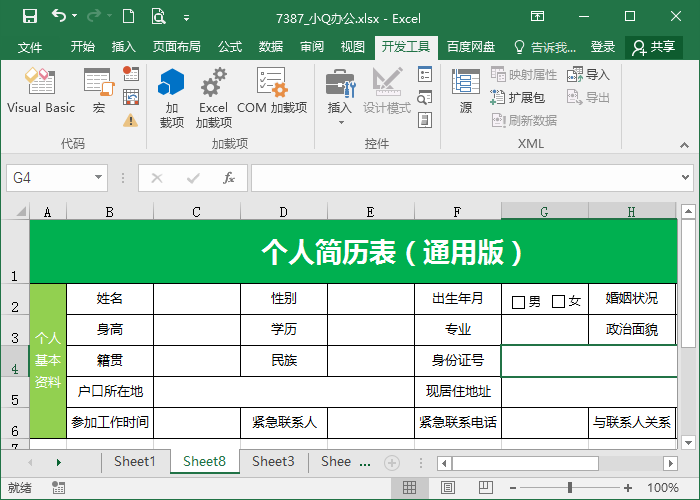The width and height of the screenshot is (700, 500).
Task: Click the Record Macro icon
Action: (131, 74)
